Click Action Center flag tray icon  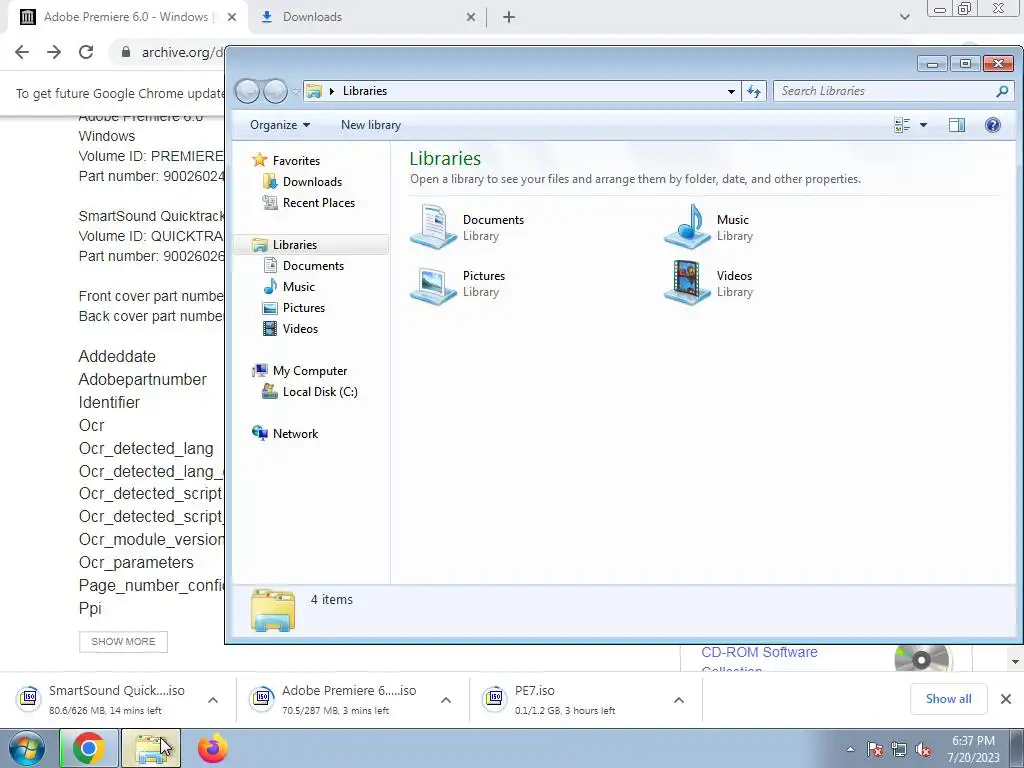(x=875, y=749)
